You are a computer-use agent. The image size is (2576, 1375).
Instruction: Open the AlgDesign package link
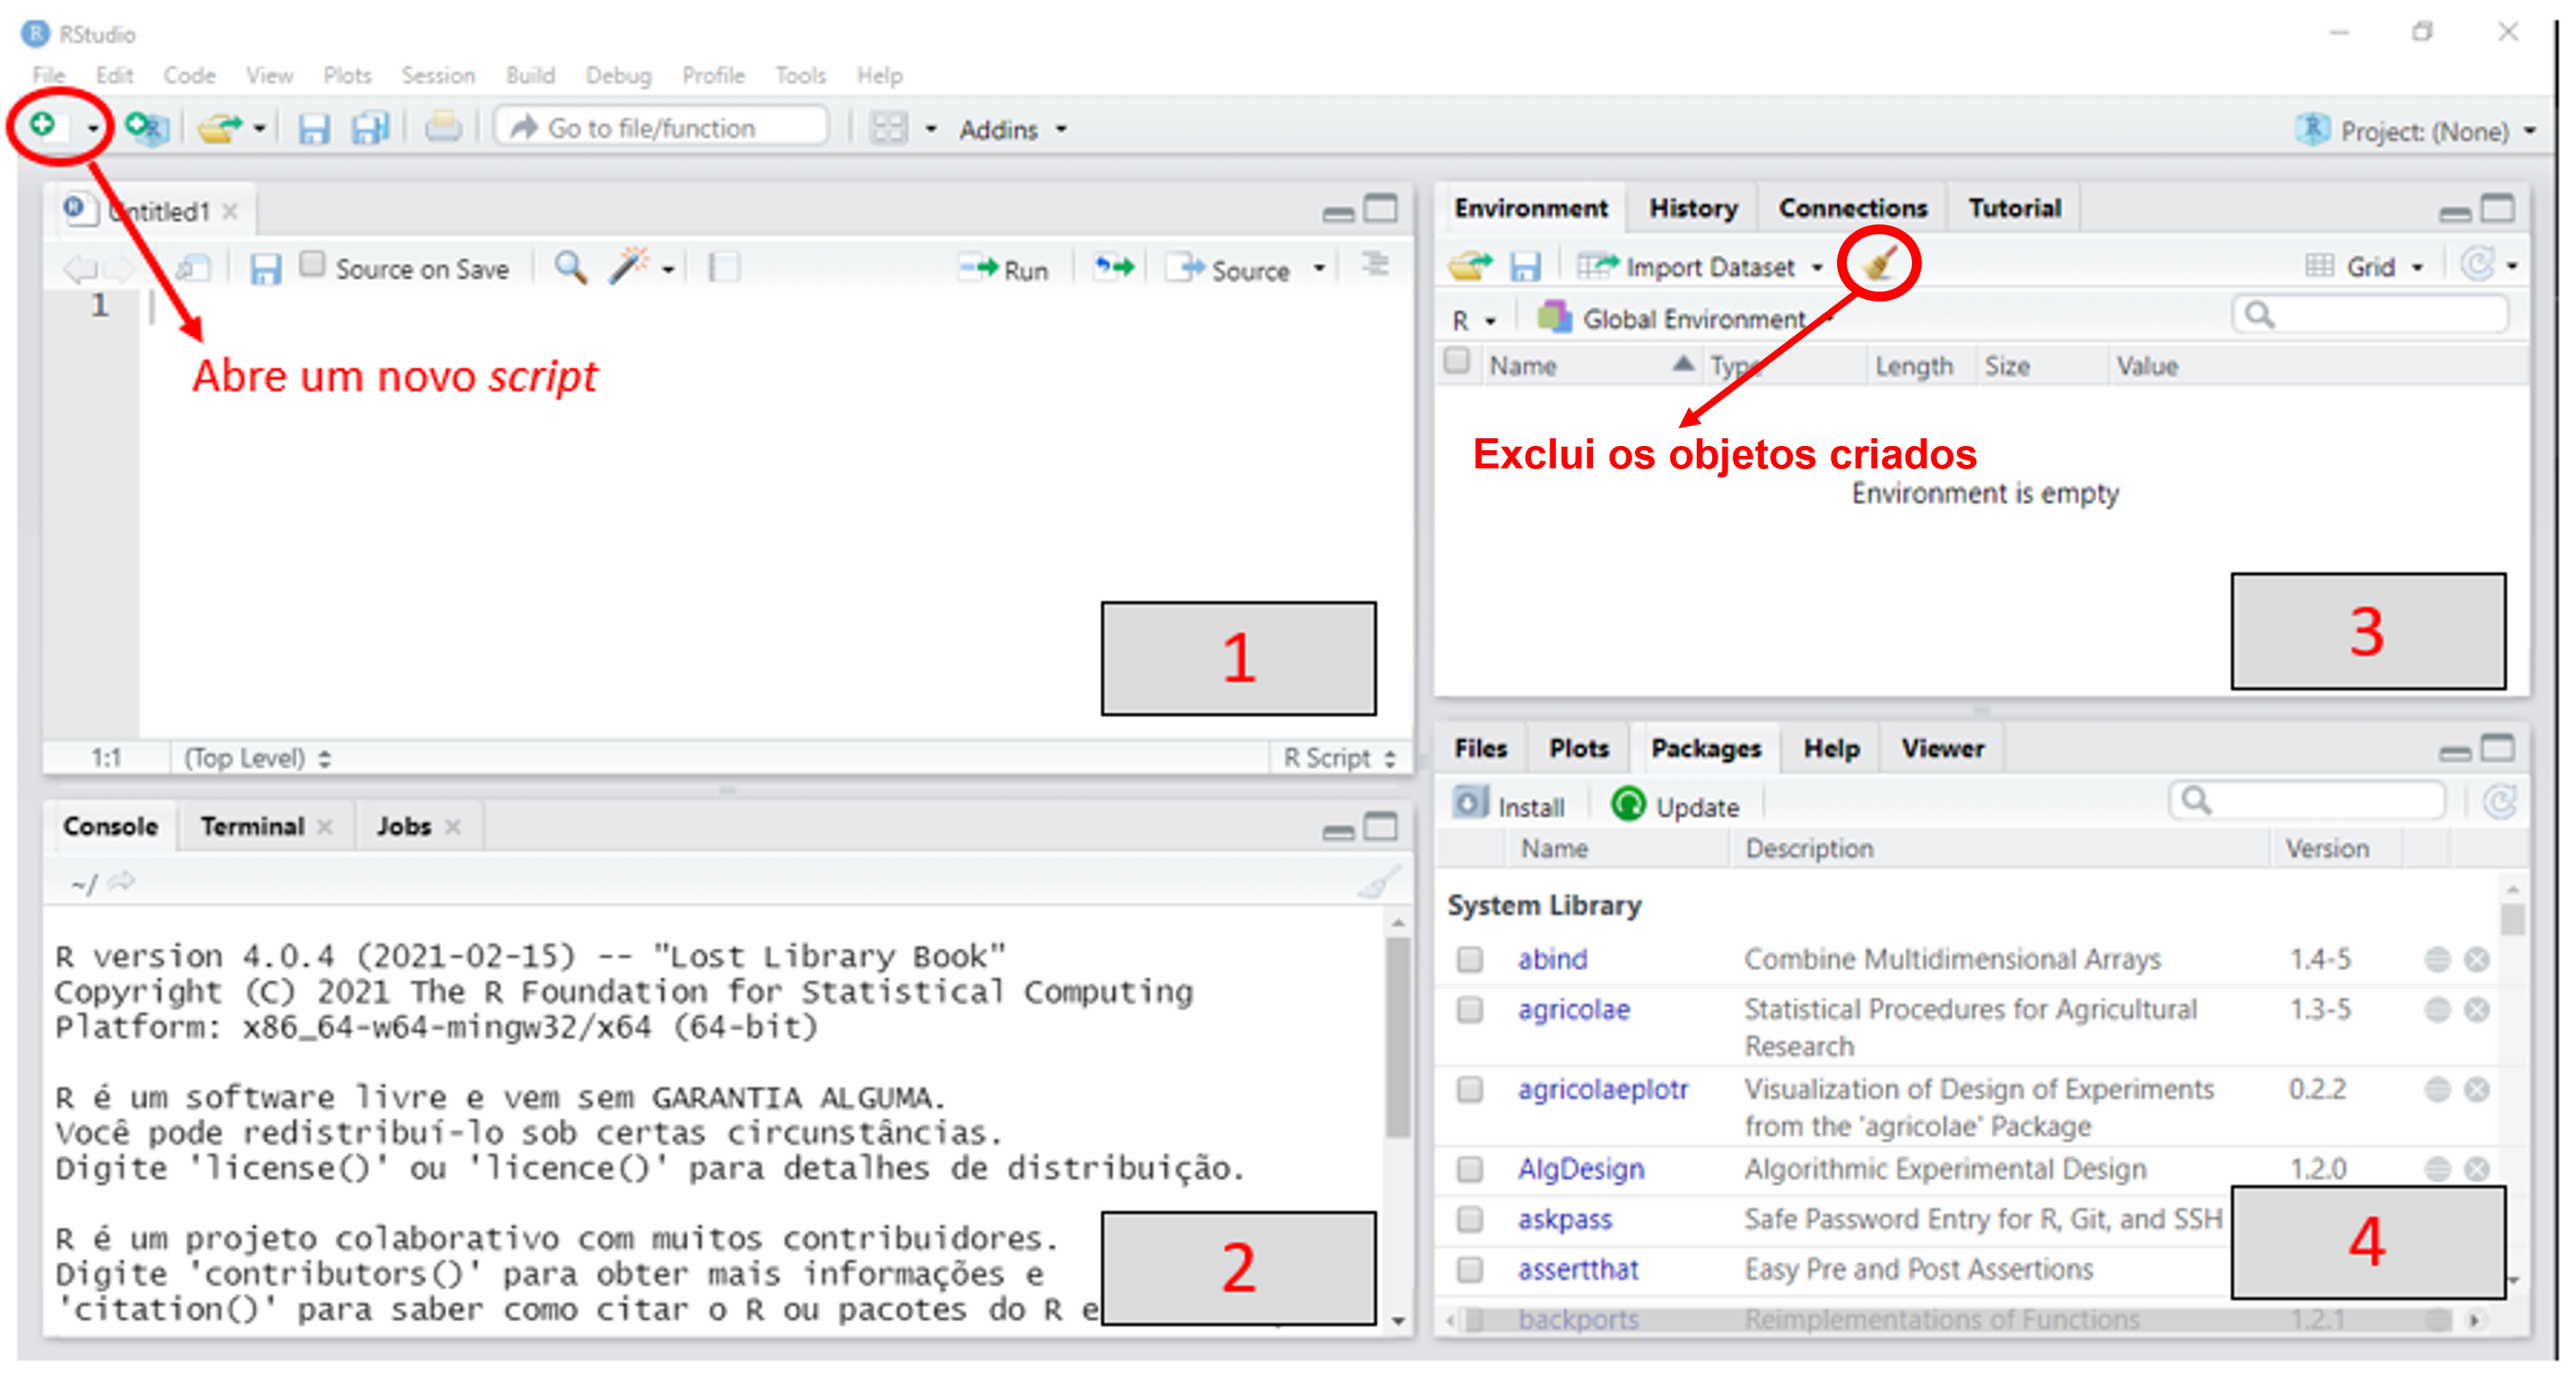click(x=1581, y=1169)
